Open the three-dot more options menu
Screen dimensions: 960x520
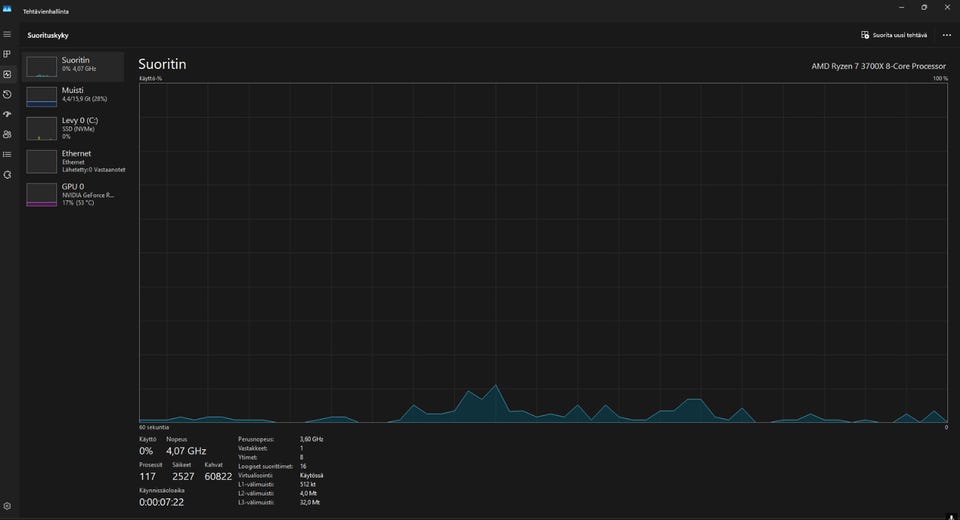[x=947, y=35]
